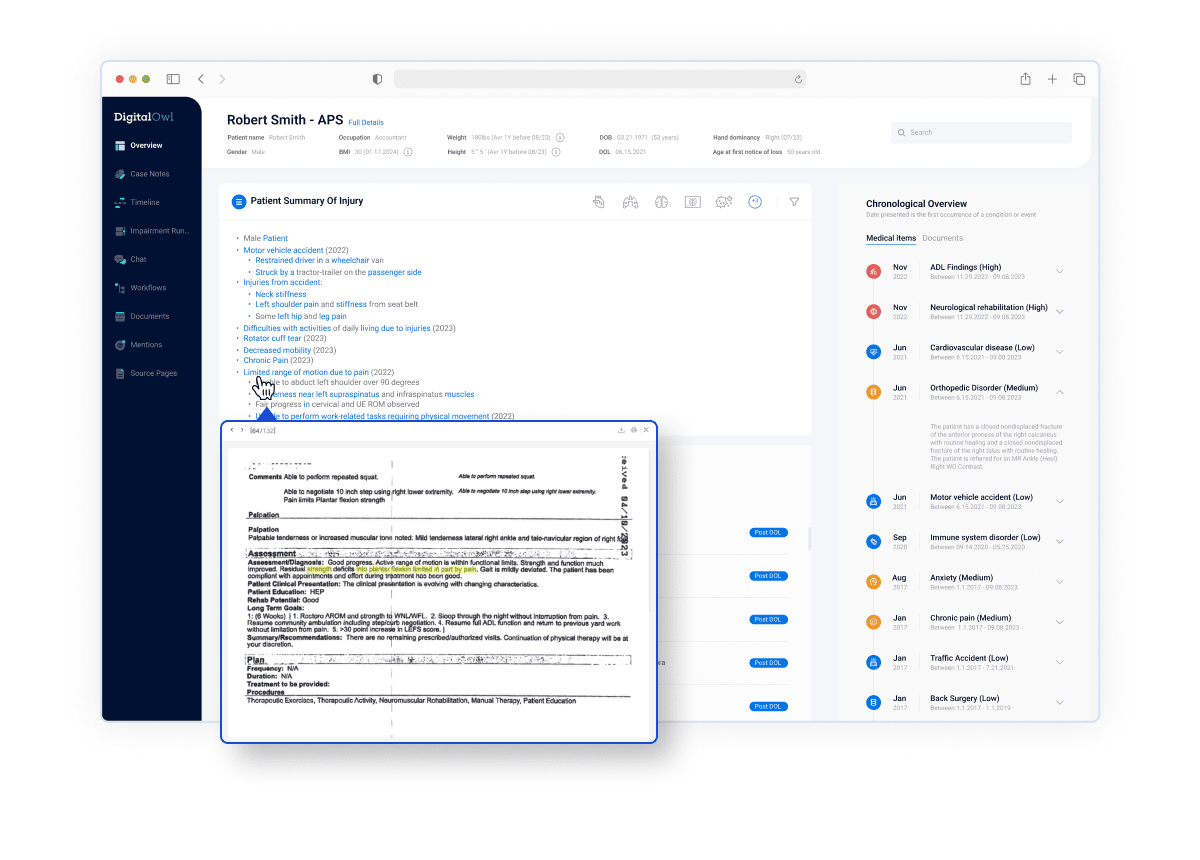Screen dimensions: 1200x860
Task: Toggle the browser sidebar panel icon
Action: click(x=173, y=79)
